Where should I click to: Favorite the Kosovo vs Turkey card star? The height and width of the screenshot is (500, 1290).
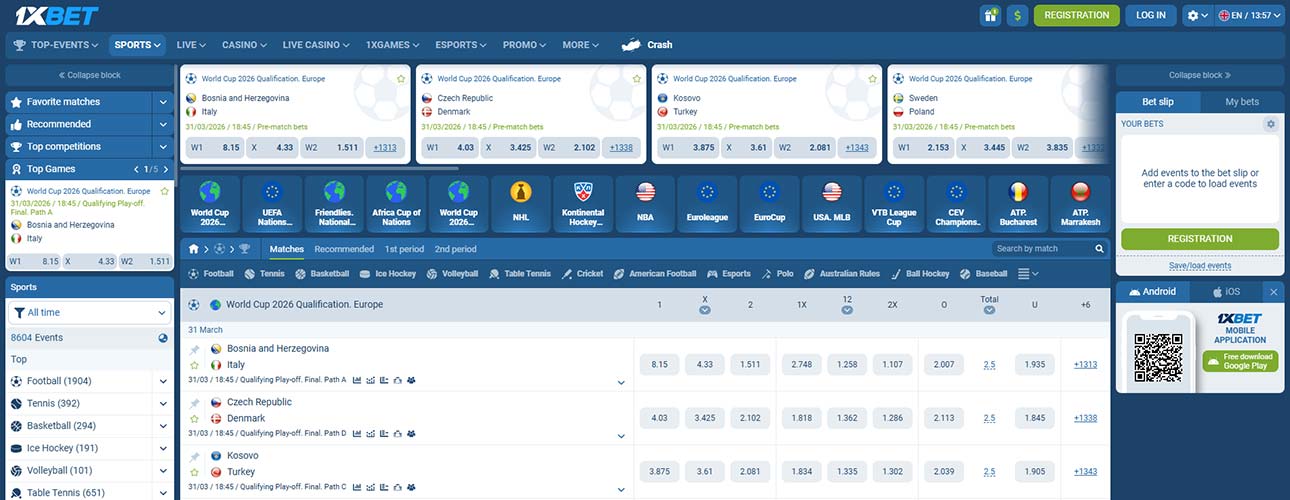coord(872,78)
